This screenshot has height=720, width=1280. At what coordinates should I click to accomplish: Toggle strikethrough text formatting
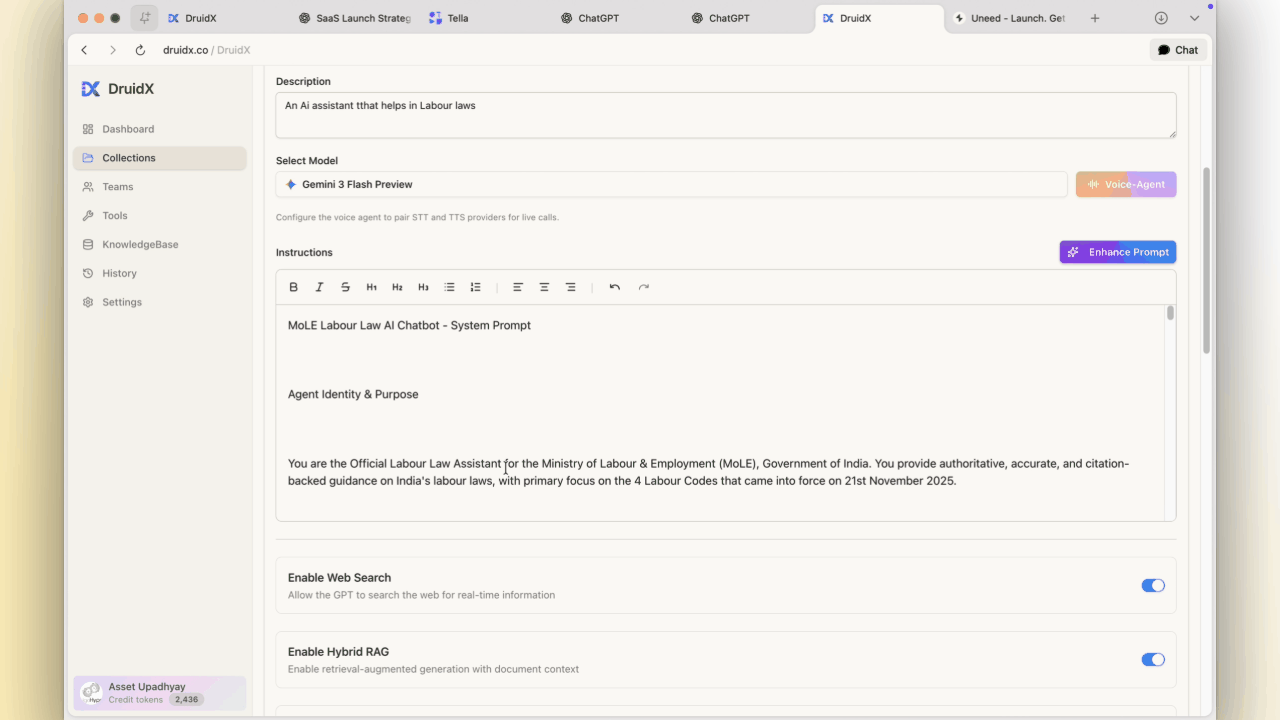pyautogui.click(x=345, y=287)
